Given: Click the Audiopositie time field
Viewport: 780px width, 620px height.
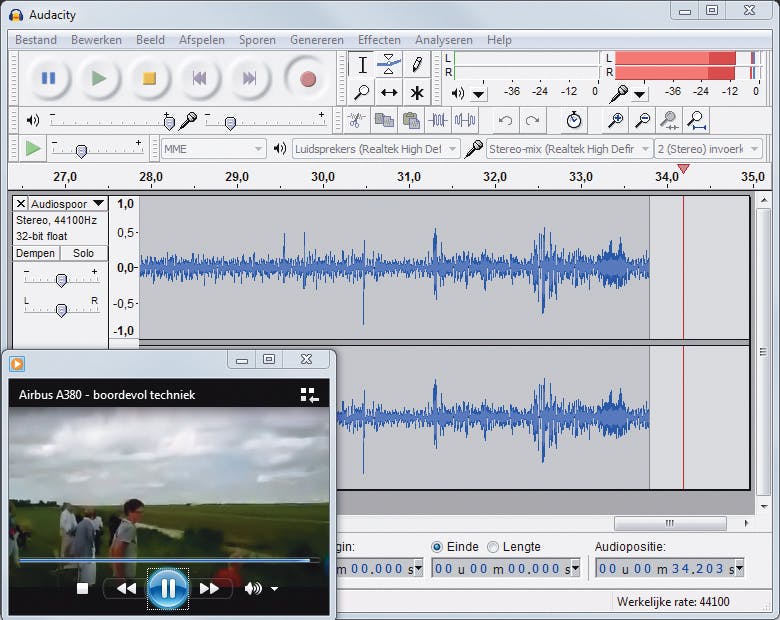Looking at the screenshot, I should tap(665, 569).
